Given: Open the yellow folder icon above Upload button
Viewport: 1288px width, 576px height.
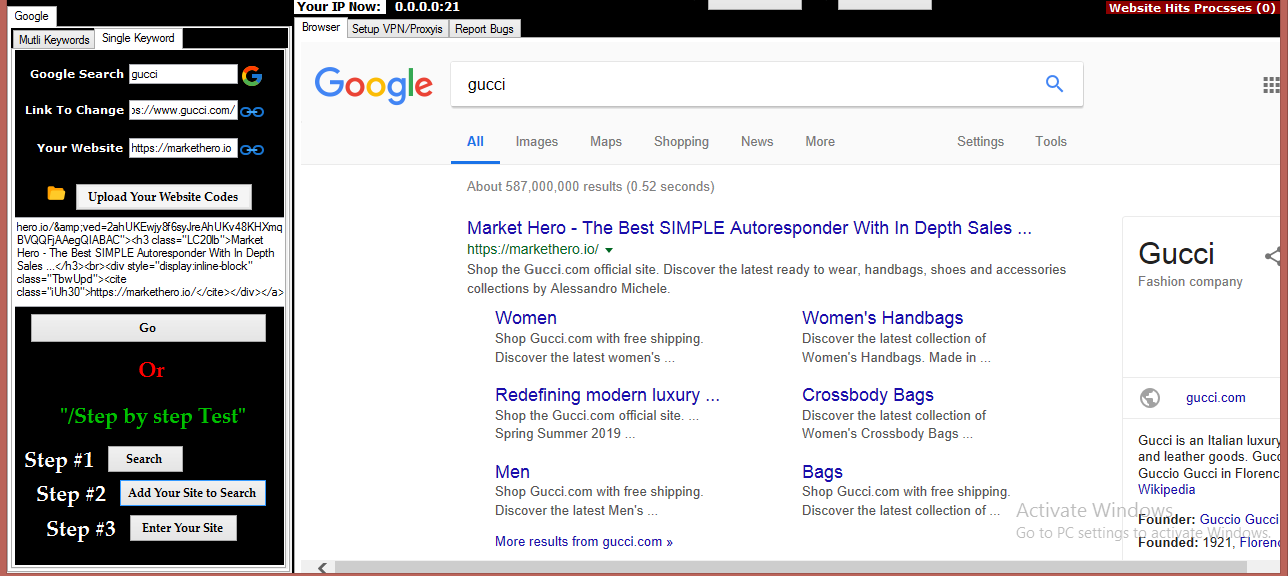Looking at the screenshot, I should (56, 195).
